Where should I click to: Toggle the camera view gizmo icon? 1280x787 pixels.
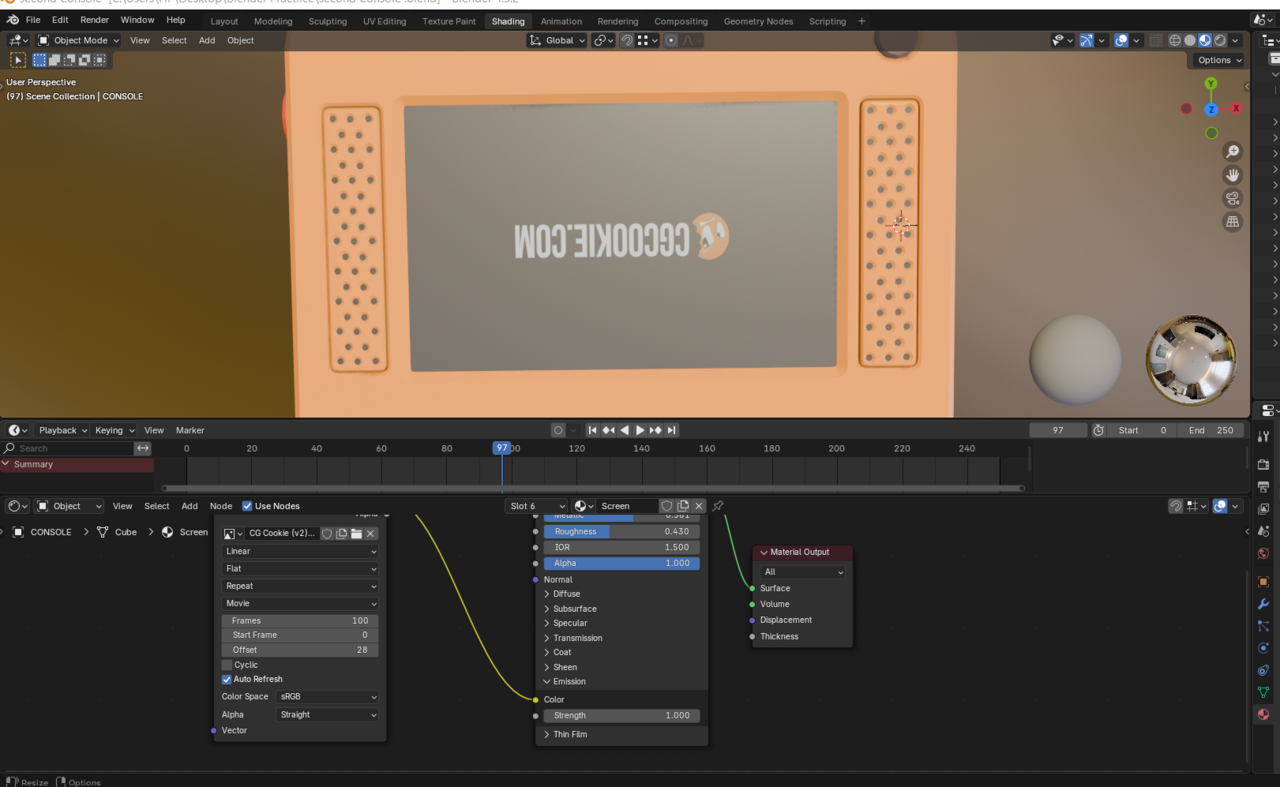[x=1232, y=198]
